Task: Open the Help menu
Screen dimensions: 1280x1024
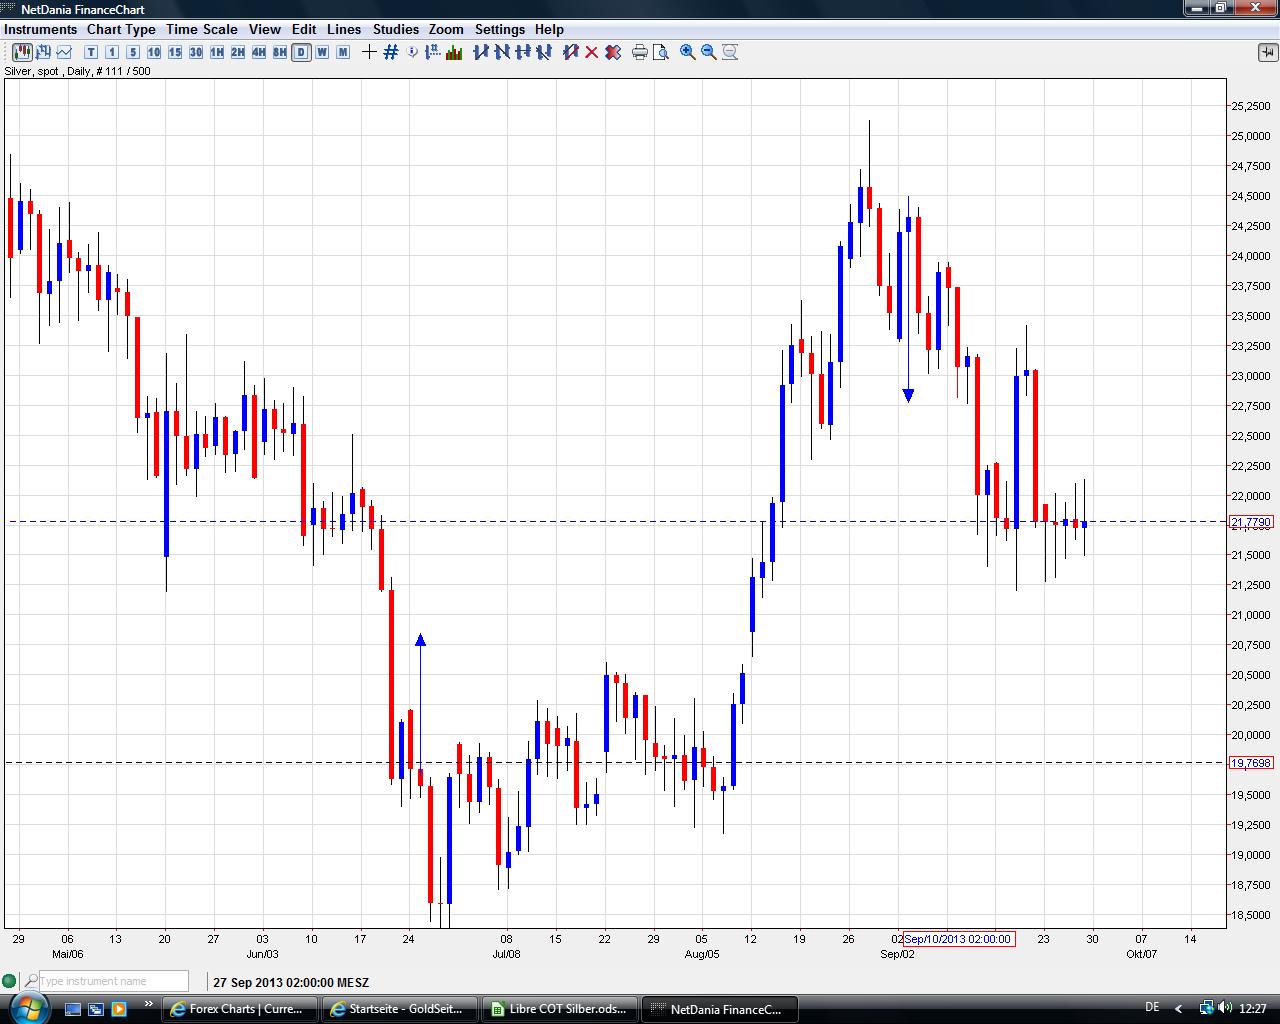Action: coord(549,29)
